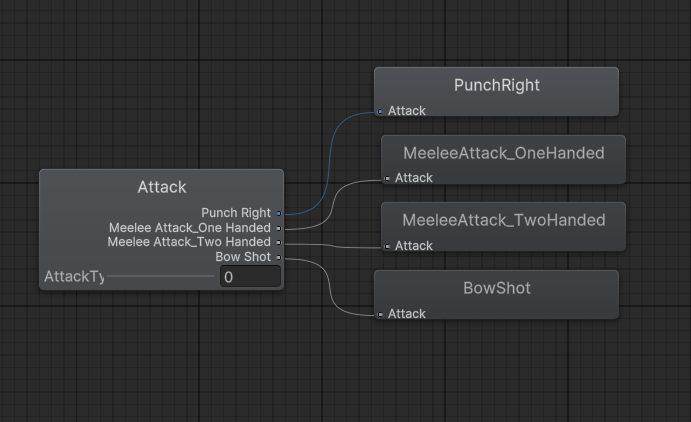Image resolution: width=691 pixels, height=422 pixels.
Task: Click the Punch Right label in Attack node
Action: click(236, 213)
